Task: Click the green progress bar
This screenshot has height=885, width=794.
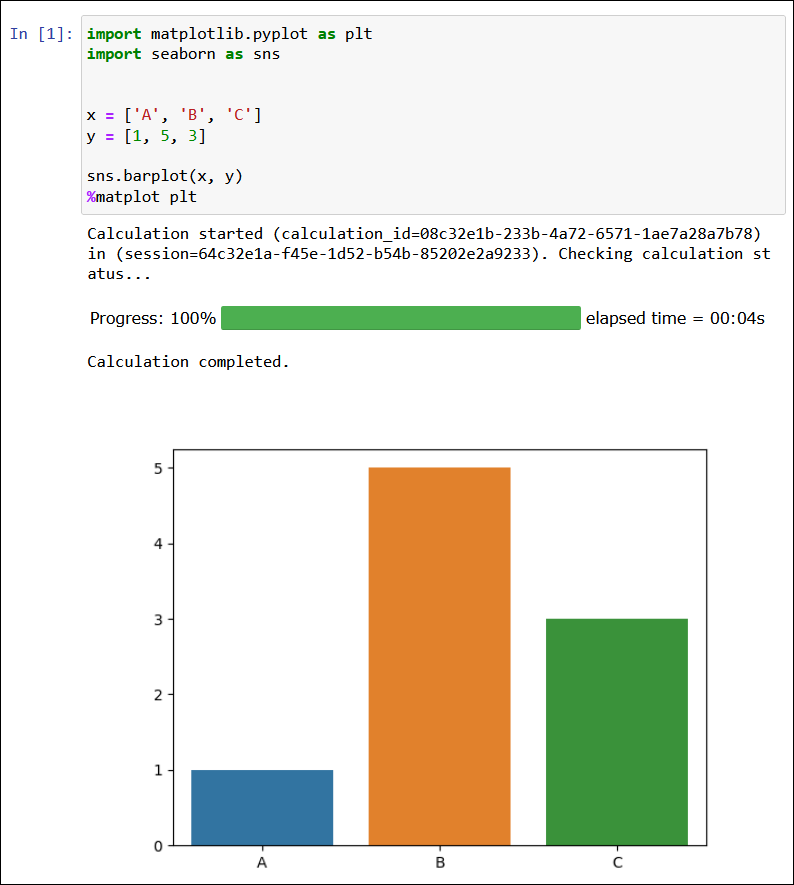Action: click(x=400, y=318)
